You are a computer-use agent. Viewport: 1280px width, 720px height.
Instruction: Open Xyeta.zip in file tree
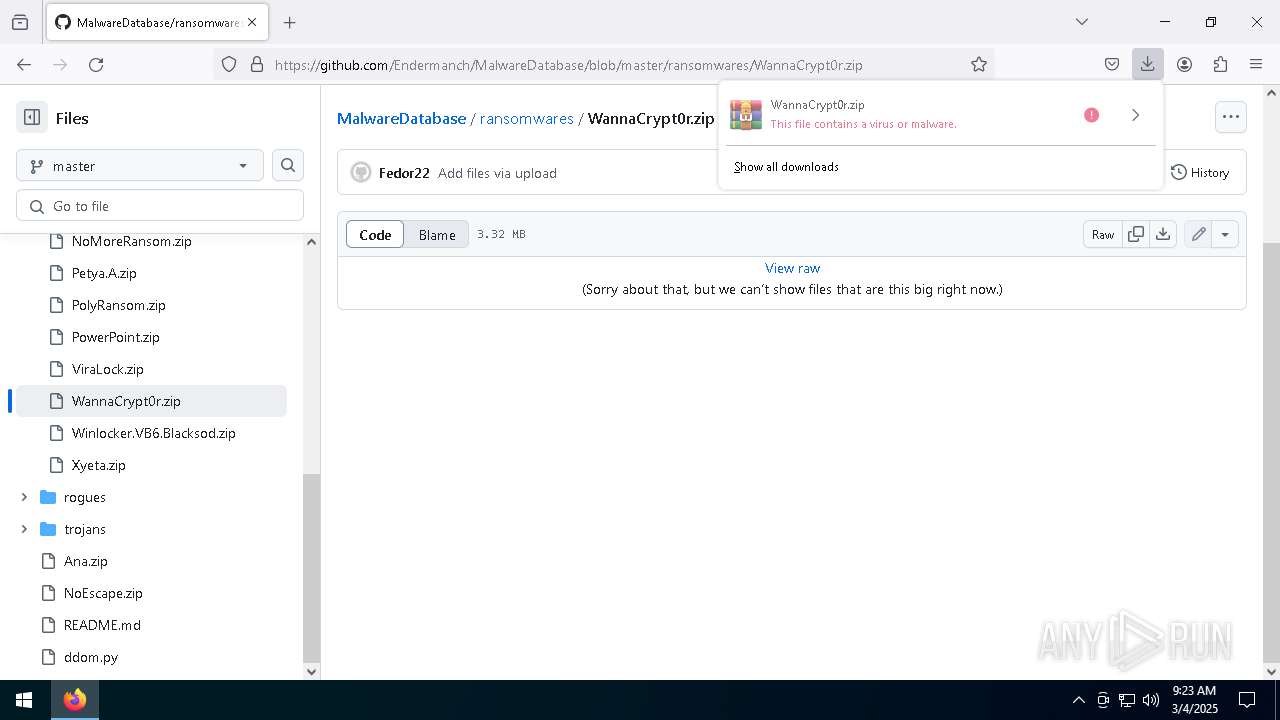pos(98,465)
